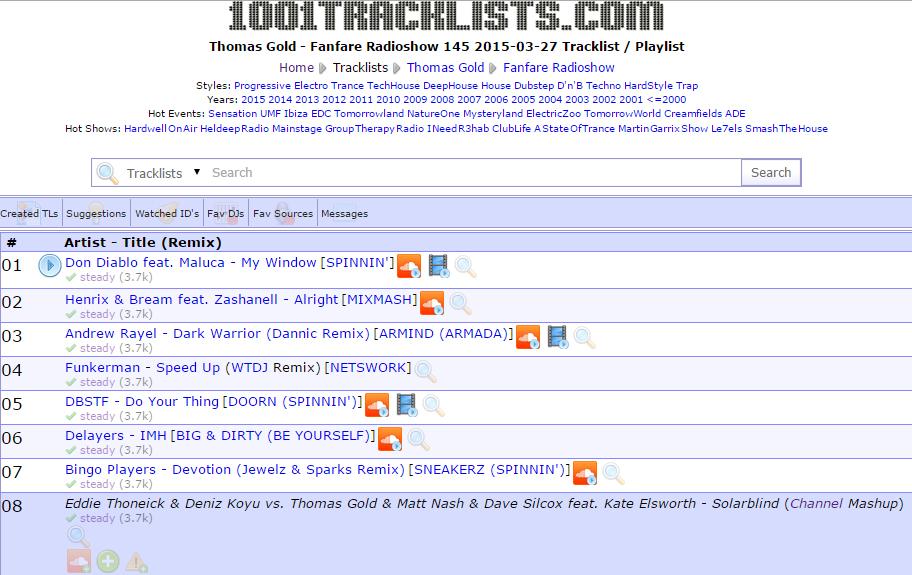Open Andrew Rayel Dark Warrior track link
912x575 pixels.
tap(218, 334)
